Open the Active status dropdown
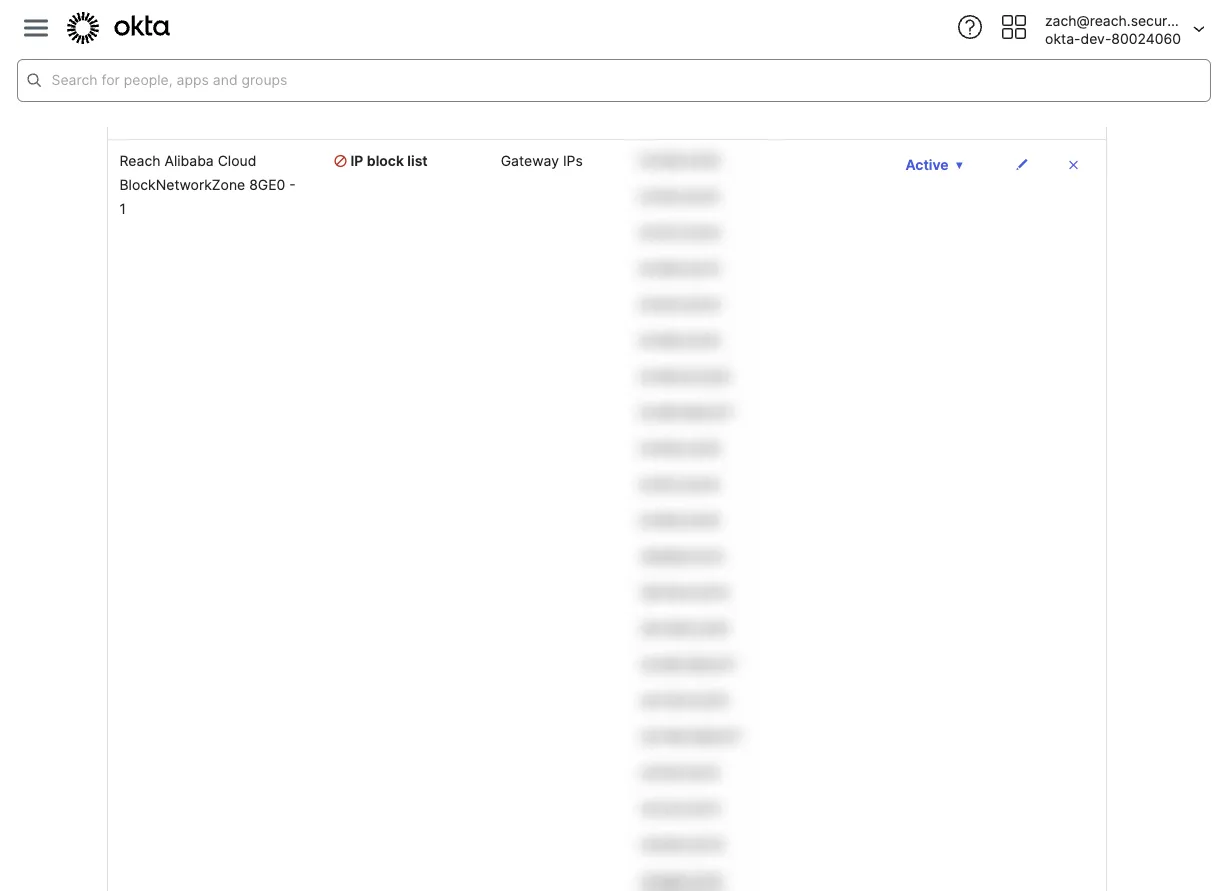Viewport: 1219px width, 891px height. 934,165
